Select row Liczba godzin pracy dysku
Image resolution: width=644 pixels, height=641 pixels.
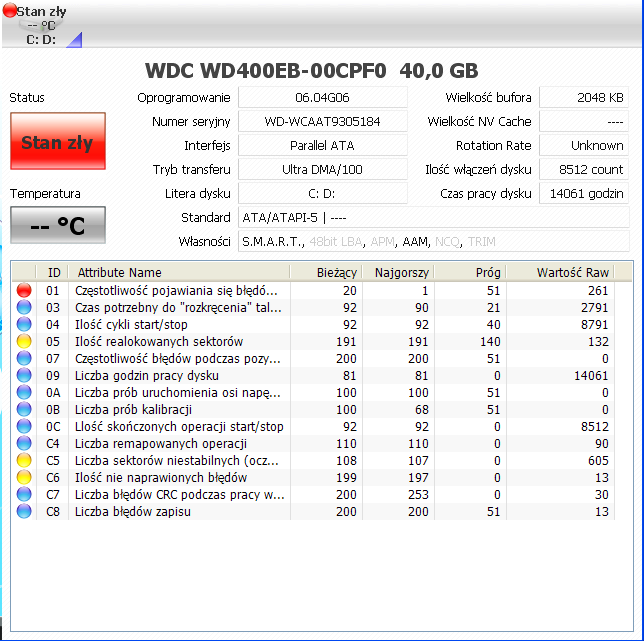(313, 375)
